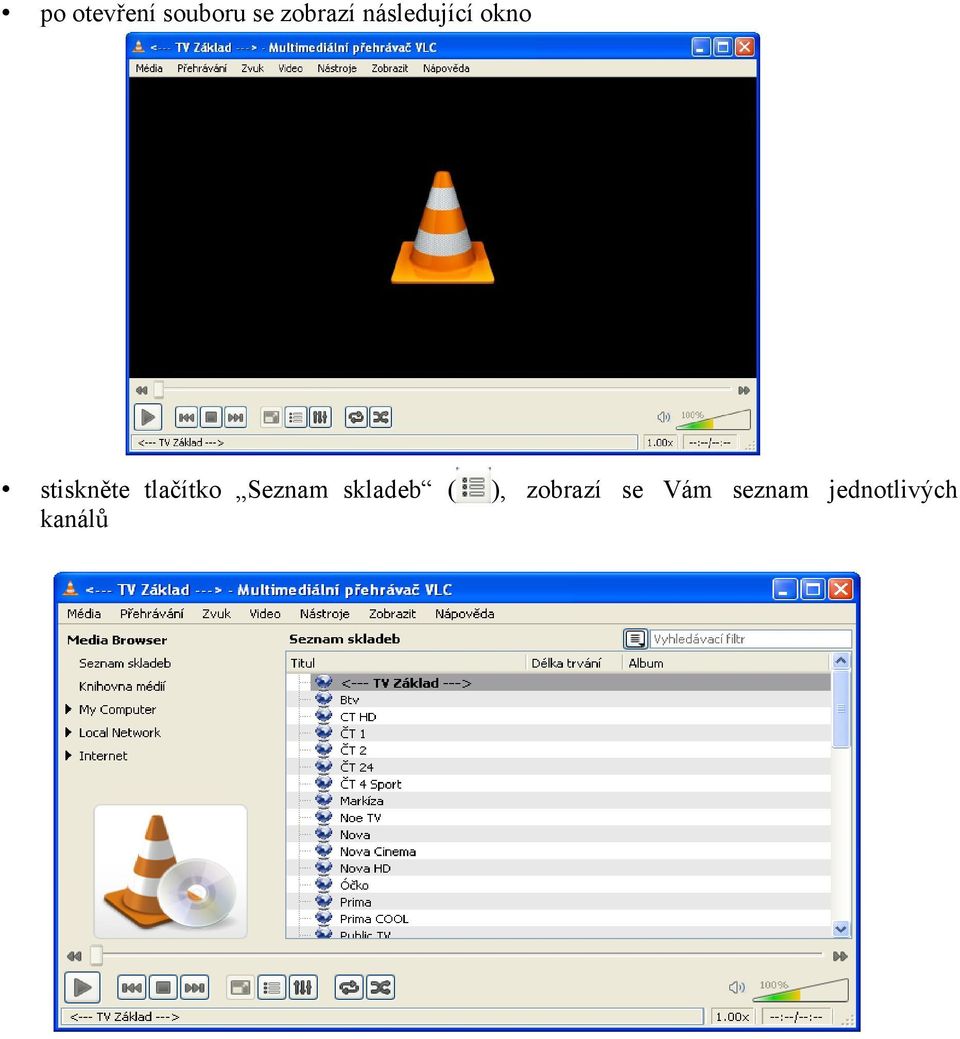Step forward icon on upper window seek bar
This screenshot has width=960, height=1039.
[744, 390]
